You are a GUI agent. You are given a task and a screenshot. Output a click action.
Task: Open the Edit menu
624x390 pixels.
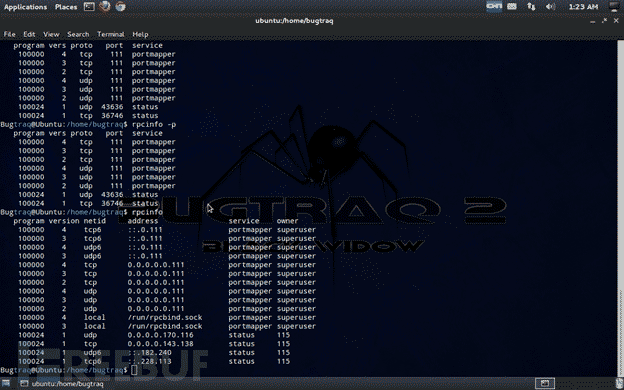(x=29, y=34)
